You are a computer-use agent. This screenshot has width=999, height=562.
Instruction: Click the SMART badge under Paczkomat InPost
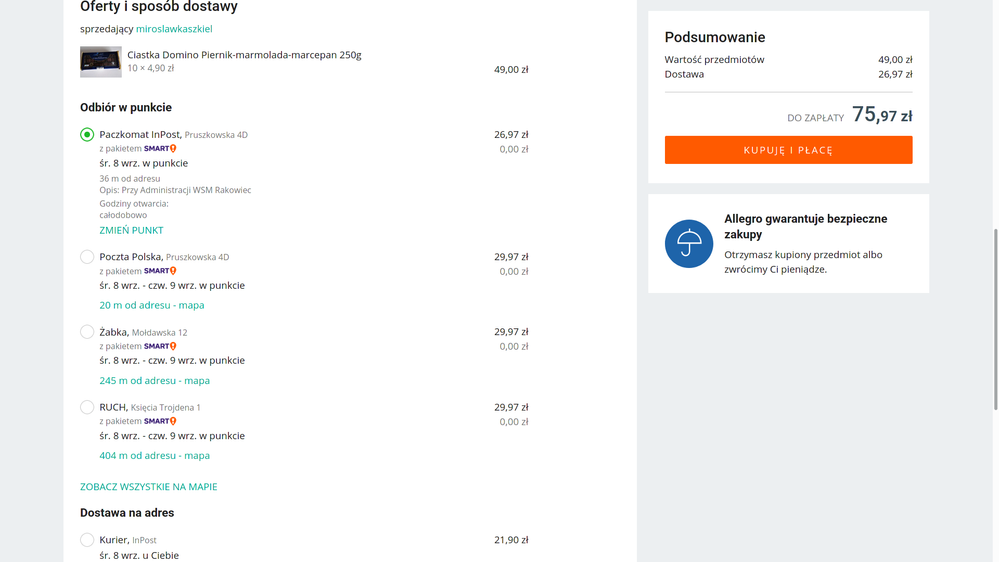pos(160,149)
